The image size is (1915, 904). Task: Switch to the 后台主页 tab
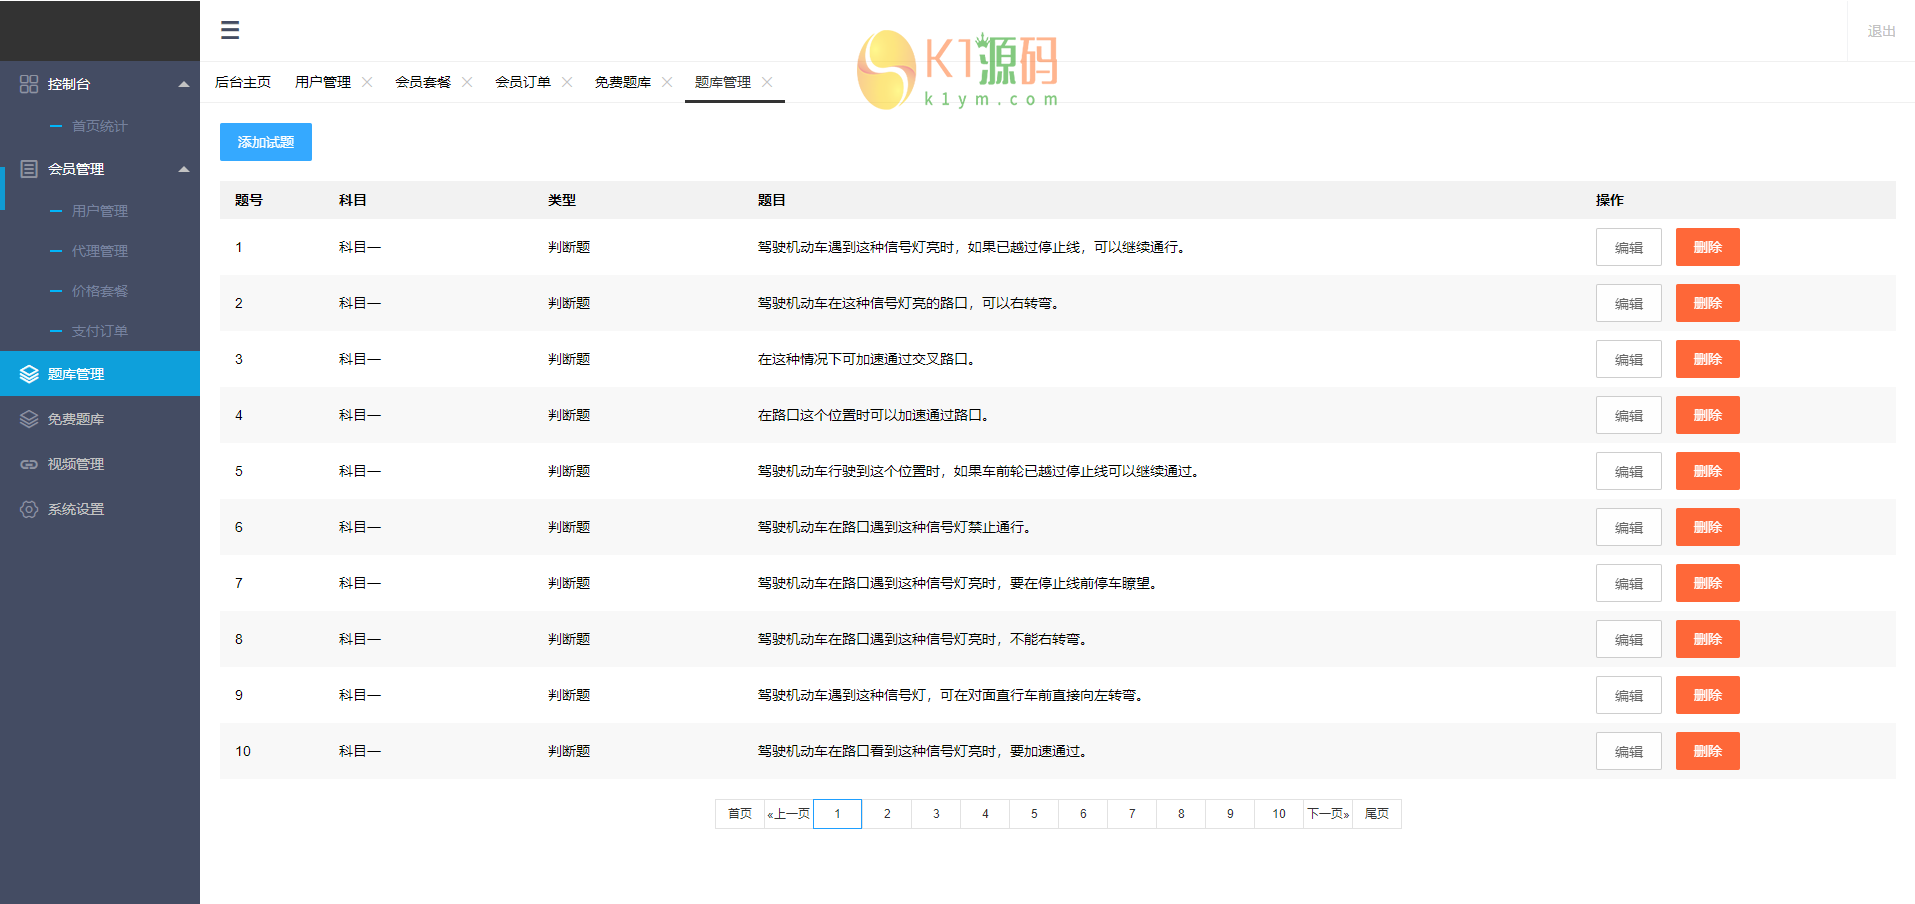(x=243, y=82)
